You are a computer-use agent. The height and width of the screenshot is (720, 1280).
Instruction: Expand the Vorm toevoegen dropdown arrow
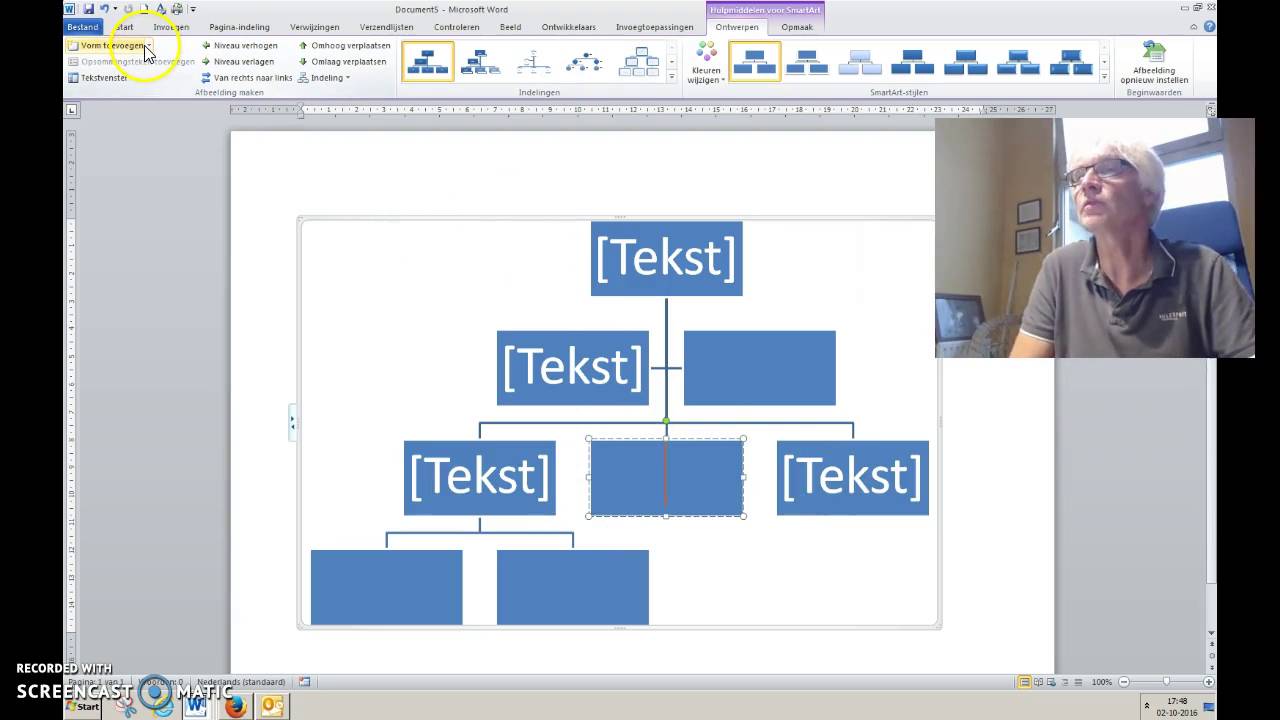[150, 45]
